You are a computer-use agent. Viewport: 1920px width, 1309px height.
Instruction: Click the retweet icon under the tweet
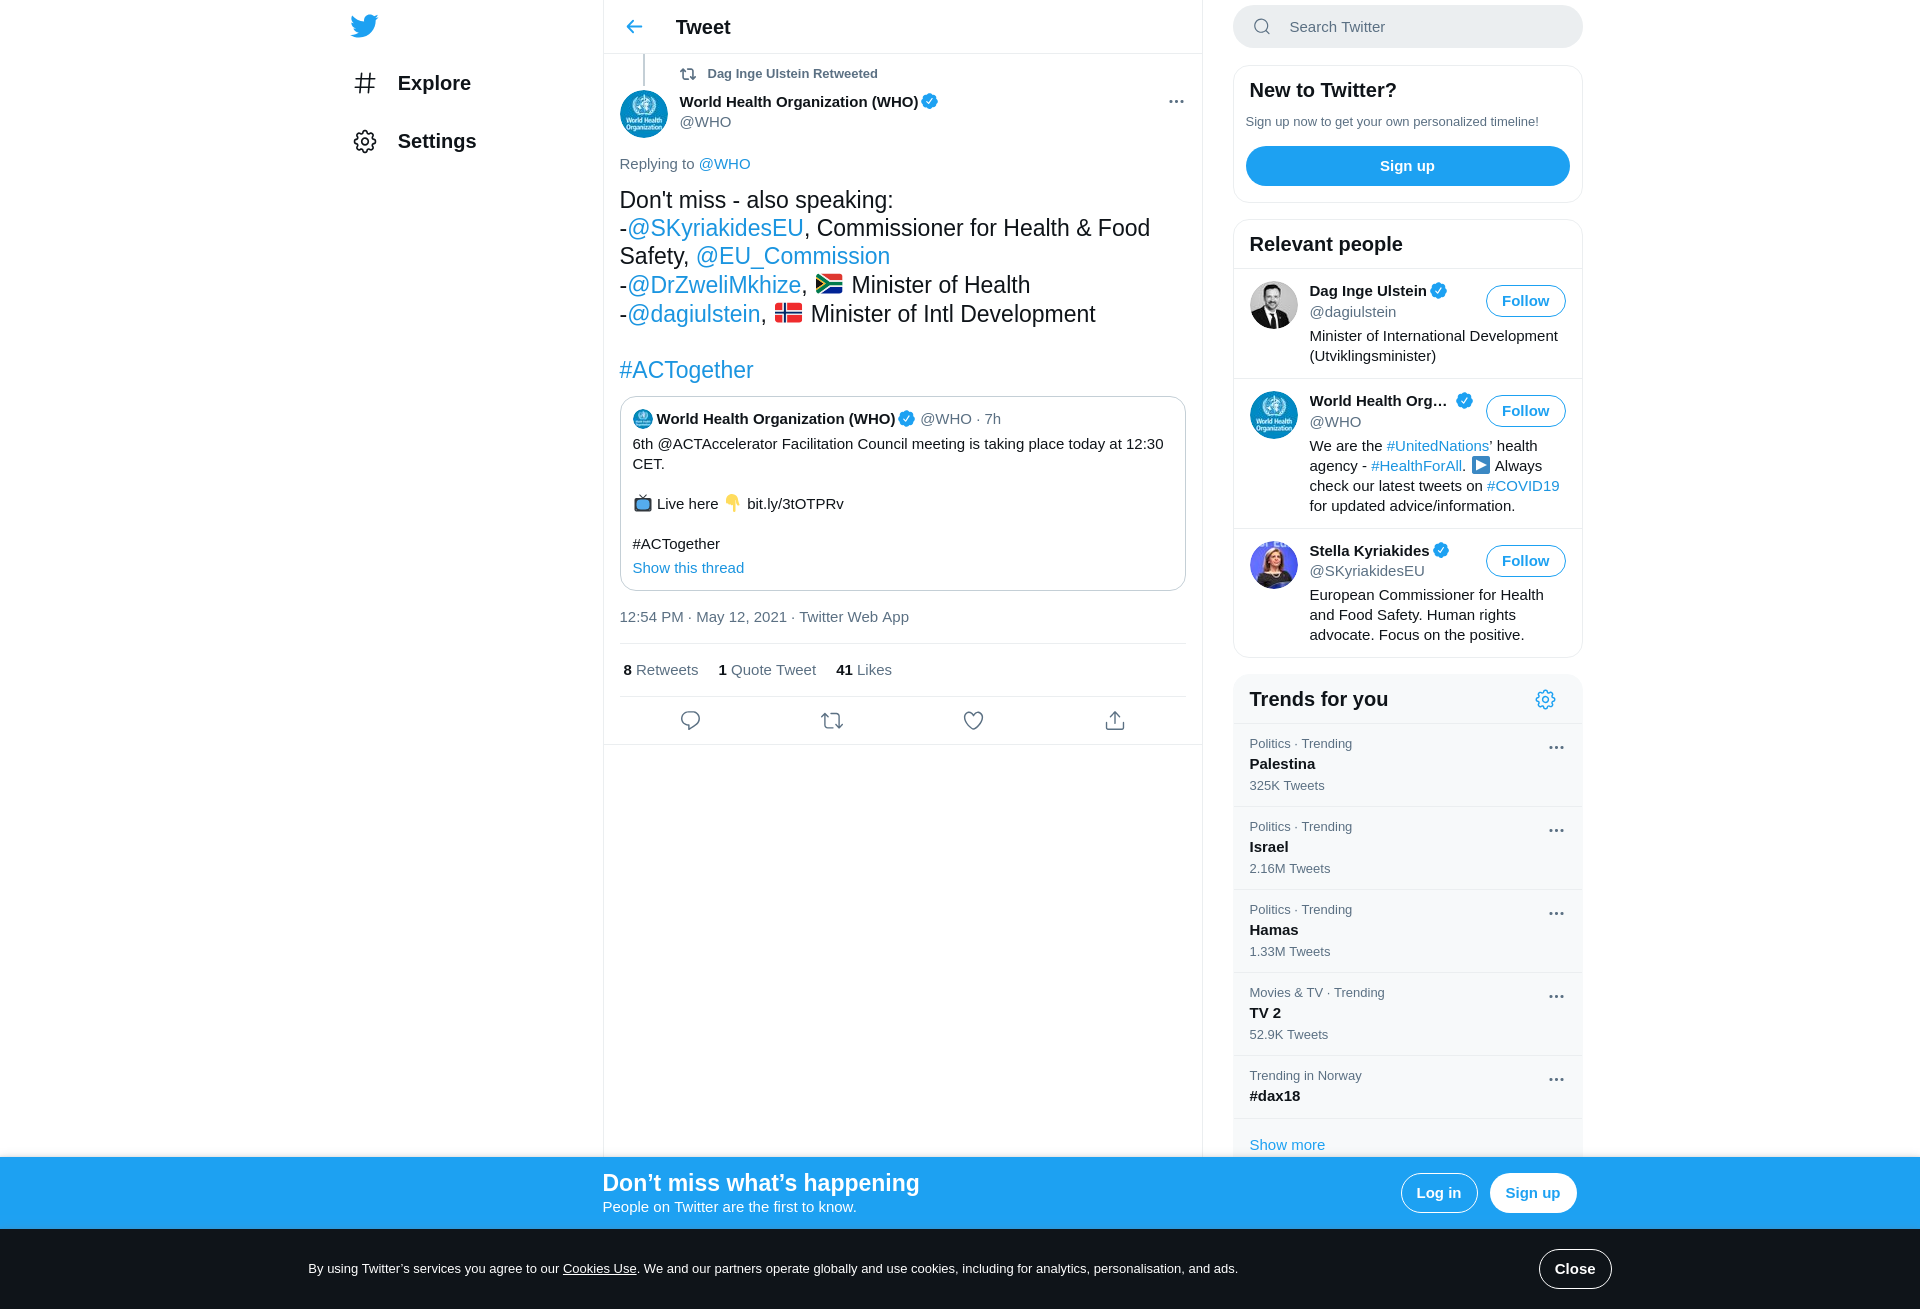832,720
